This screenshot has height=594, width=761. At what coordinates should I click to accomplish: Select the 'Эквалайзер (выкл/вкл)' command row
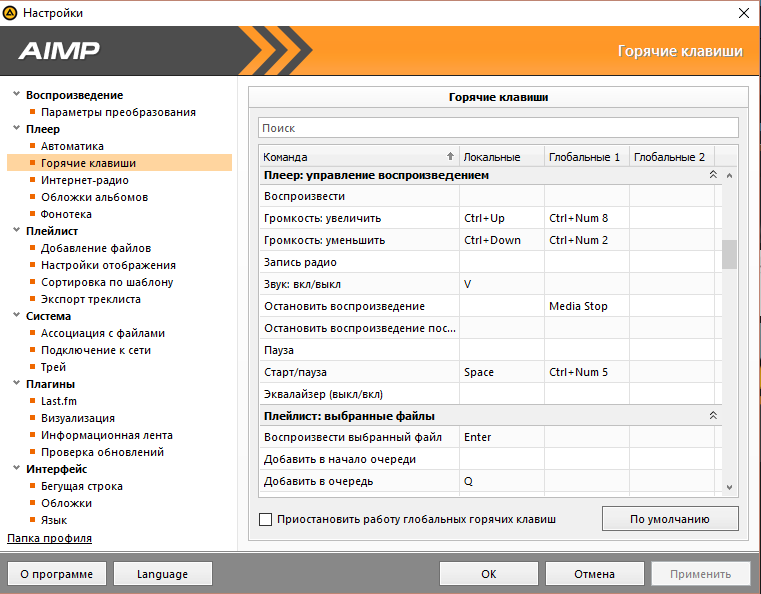(x=490, y=394)
